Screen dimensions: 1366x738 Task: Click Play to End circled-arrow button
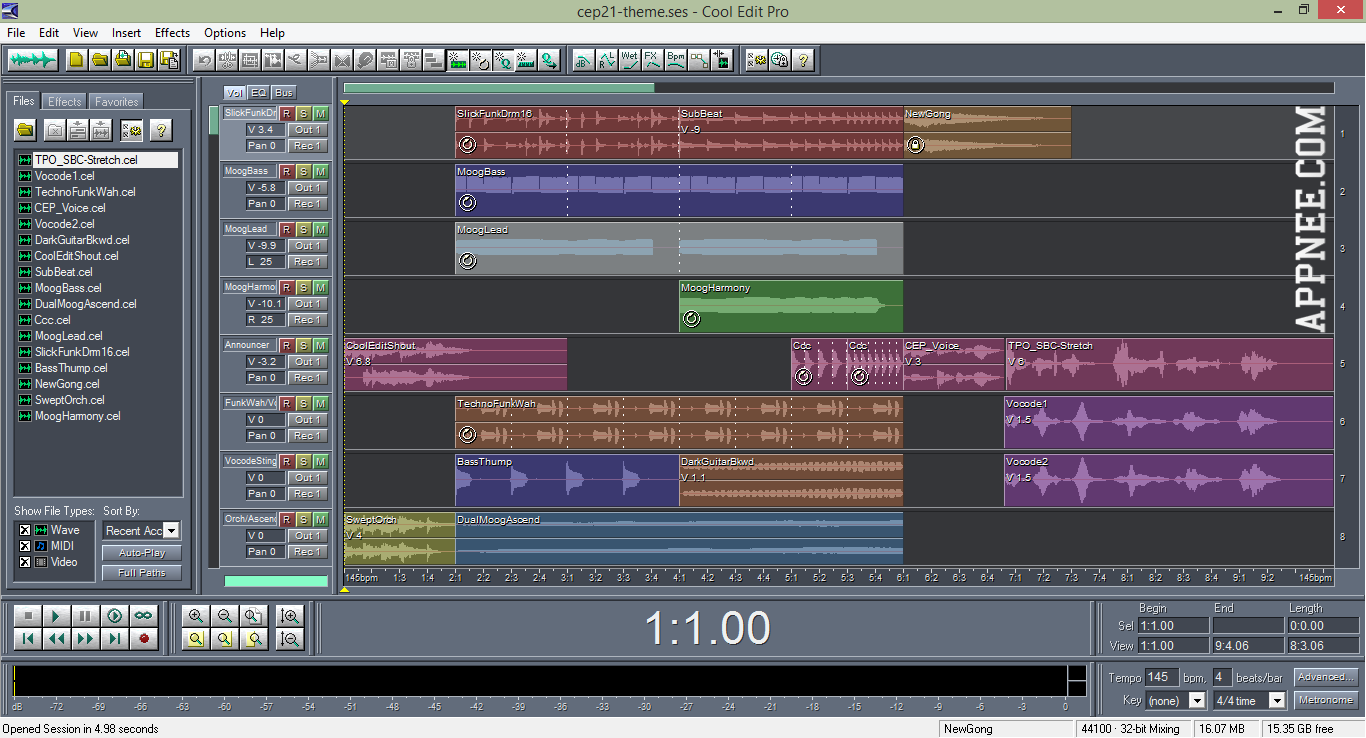tap(115, 616)
